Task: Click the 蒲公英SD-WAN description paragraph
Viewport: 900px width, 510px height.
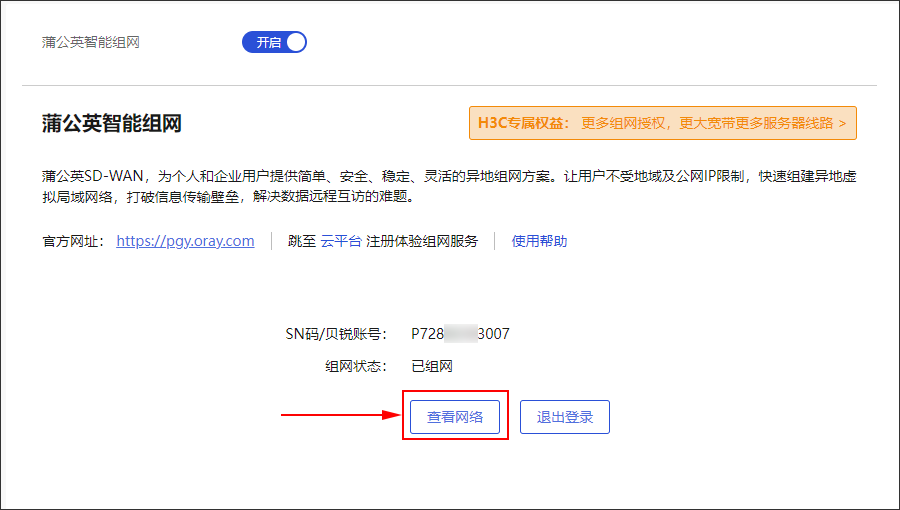Action: pyautogui.click(x=449, y=186)
